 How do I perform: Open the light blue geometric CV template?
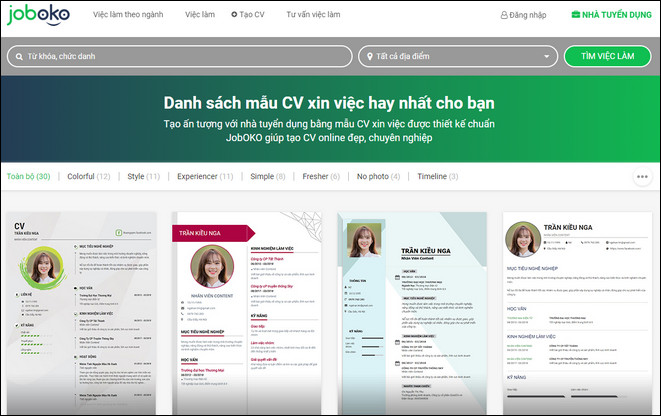point(412,313)
